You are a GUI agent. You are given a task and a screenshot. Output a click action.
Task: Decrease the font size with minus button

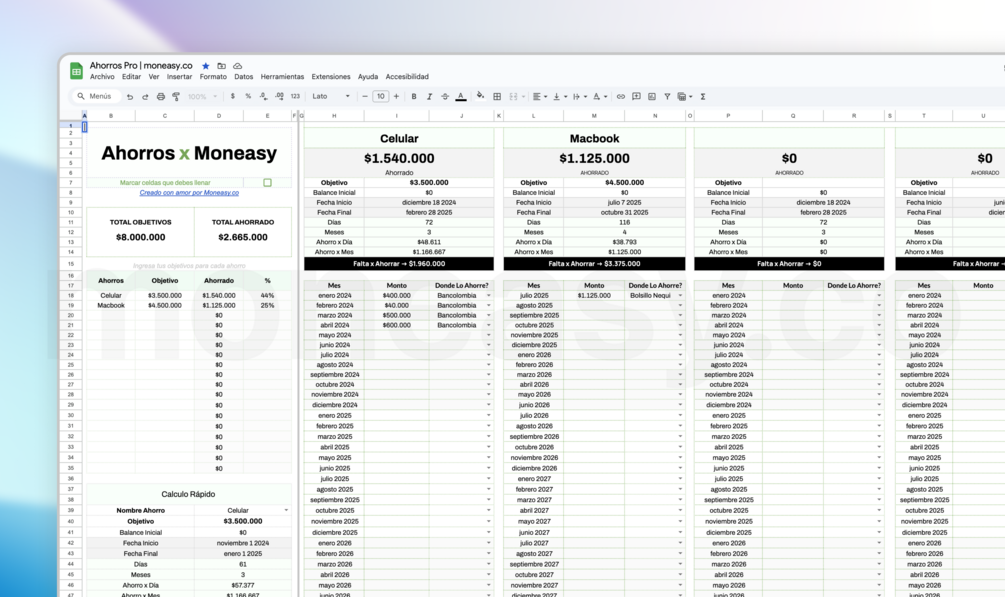[x=365, y=97]
